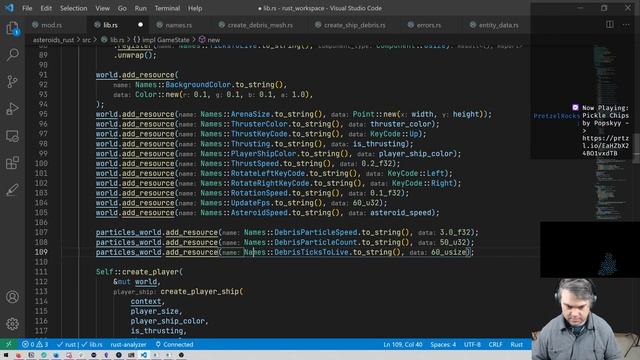Click the vertical scrollbar slider
Image resolution: width=640 pixels, height=360 pixels.
[x=636, y=149]
